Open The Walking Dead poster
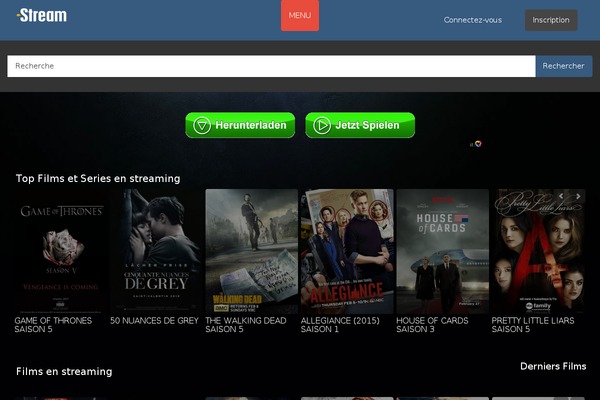Viewport: 600px width, 400px height. click(x=251, y=251)
